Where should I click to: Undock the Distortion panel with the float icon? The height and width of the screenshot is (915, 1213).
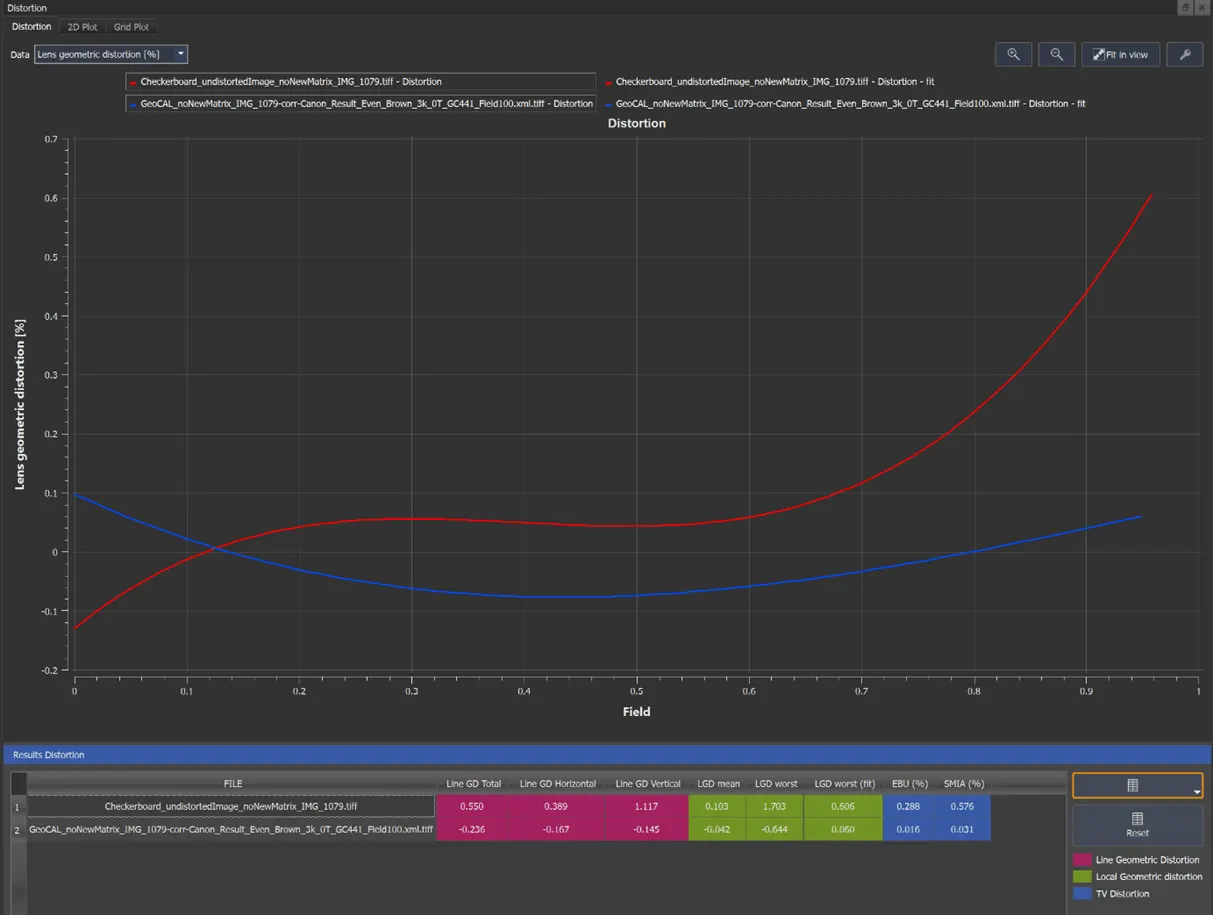(x=1185, y=7)
